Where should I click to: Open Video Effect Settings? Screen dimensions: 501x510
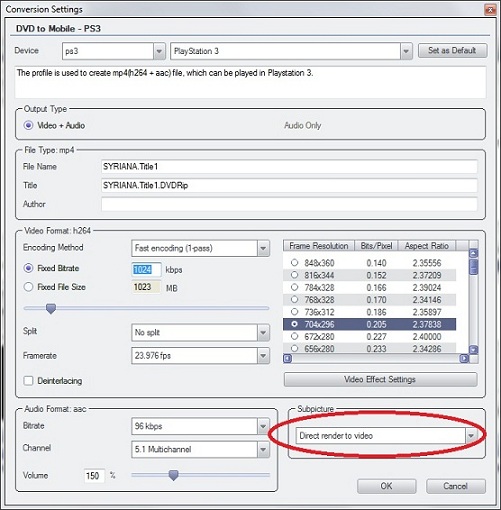[x=380, y=380]
